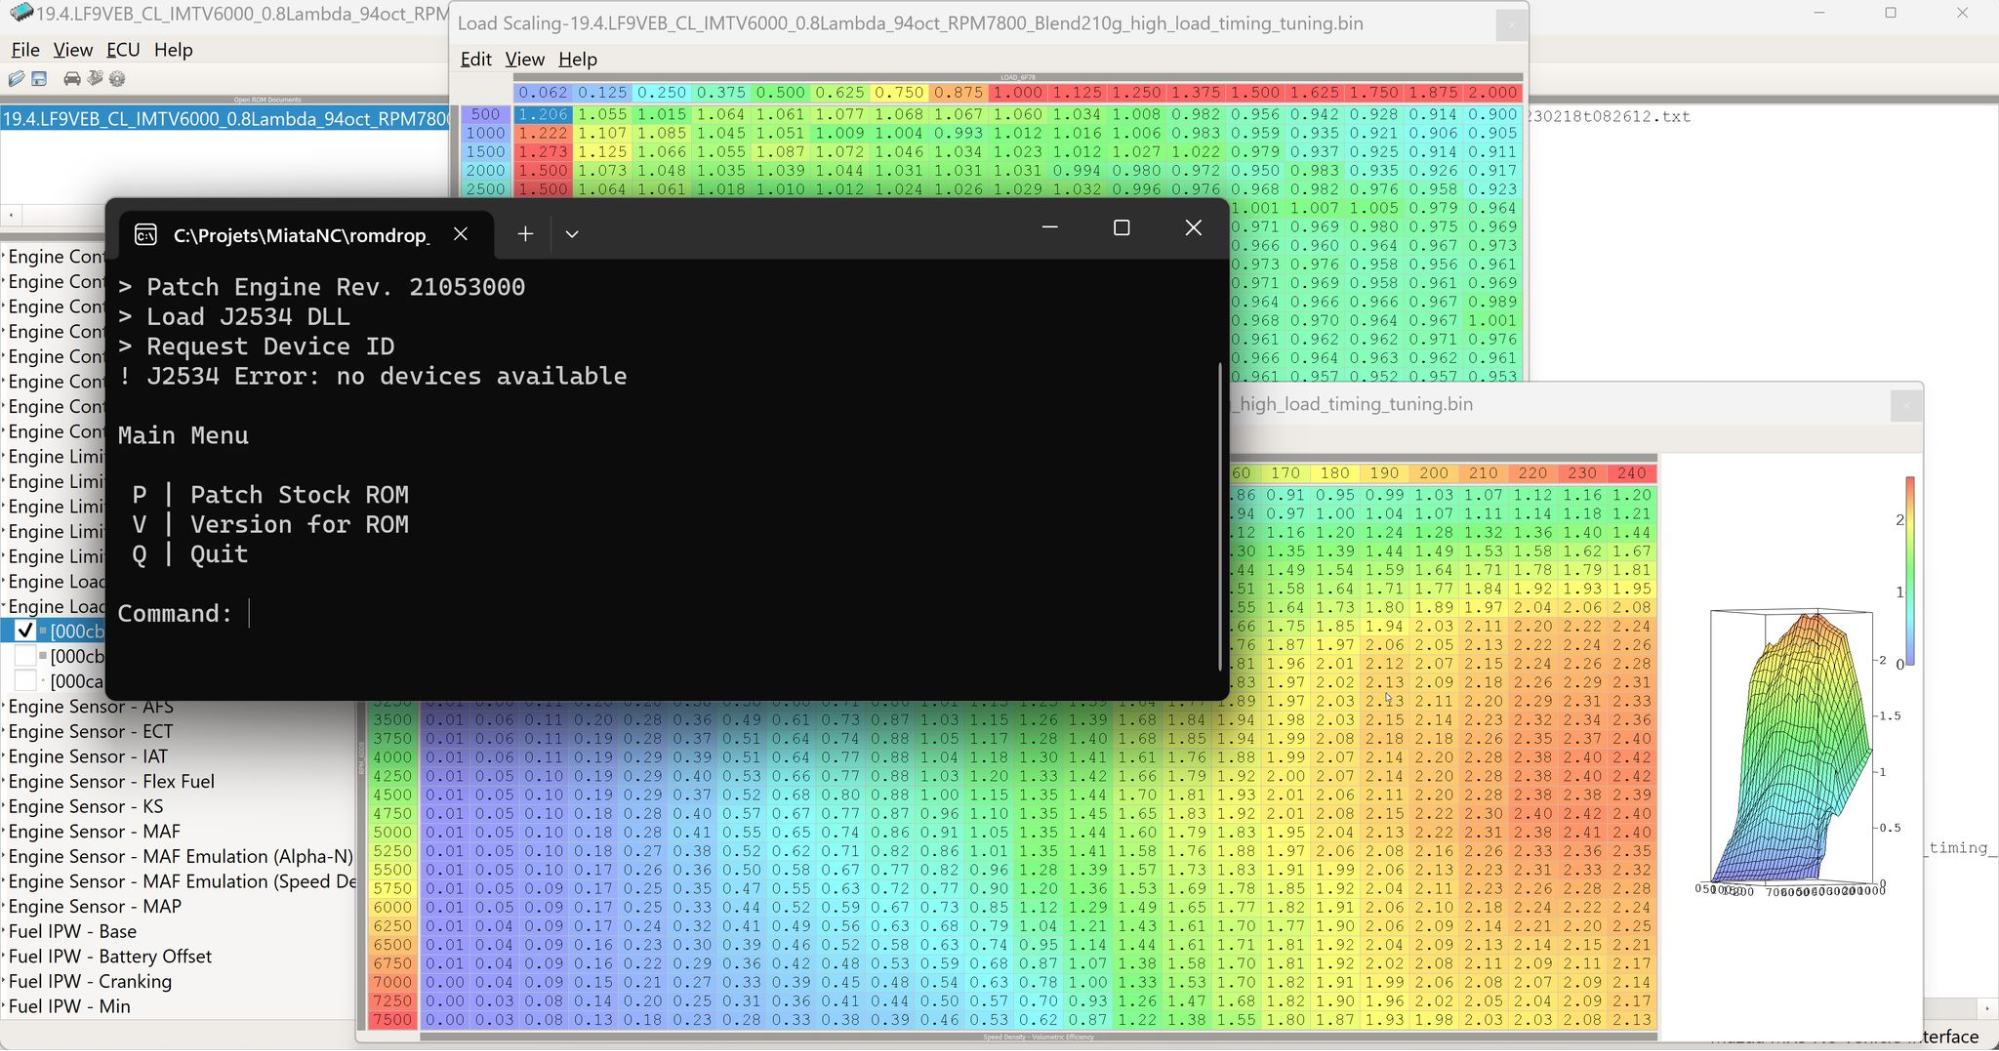Open a new terminal tab with plus
The width and height of the screenshot is (1999, 1051).
tap(525, 234)
